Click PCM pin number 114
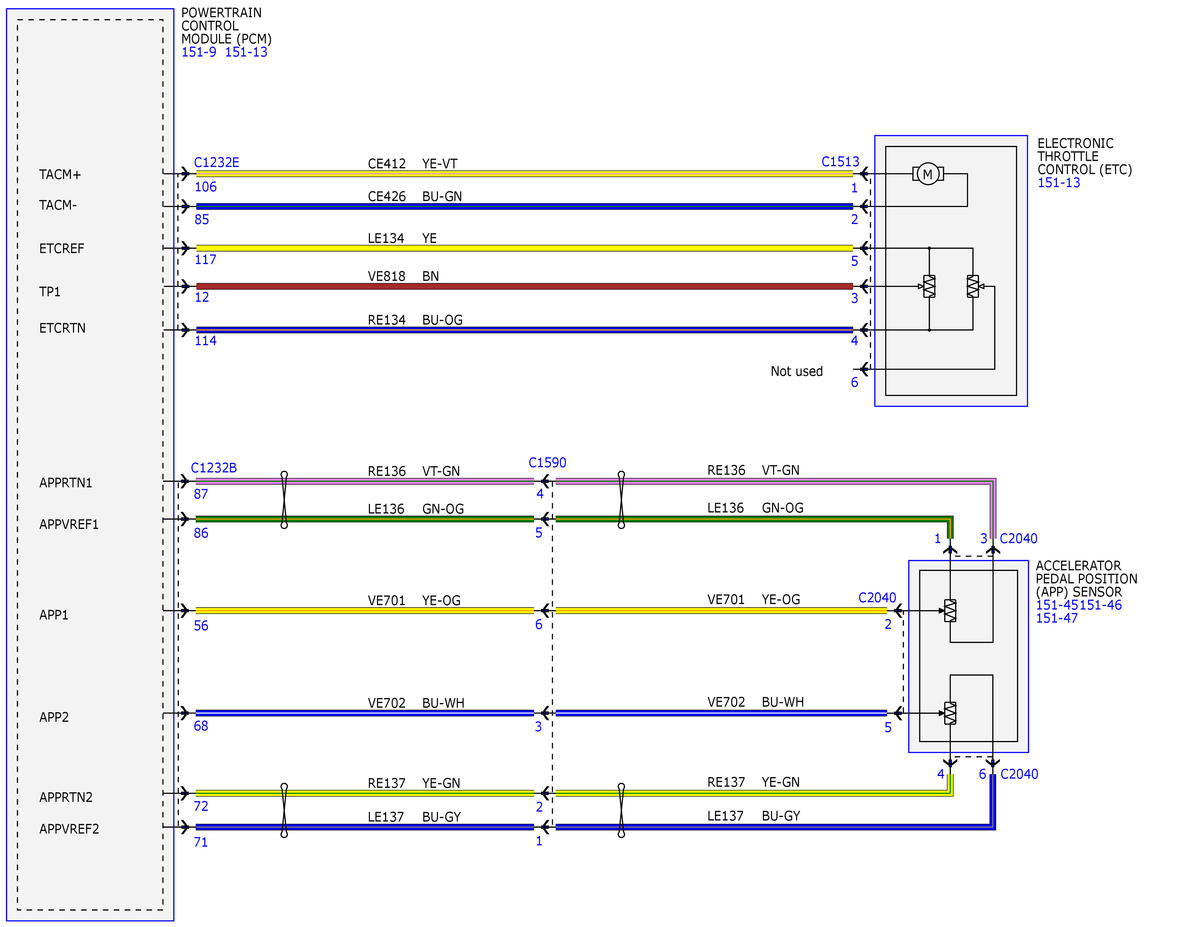Image resolution: width=1199 pixels, height=927 pixels. click(206, 340)
